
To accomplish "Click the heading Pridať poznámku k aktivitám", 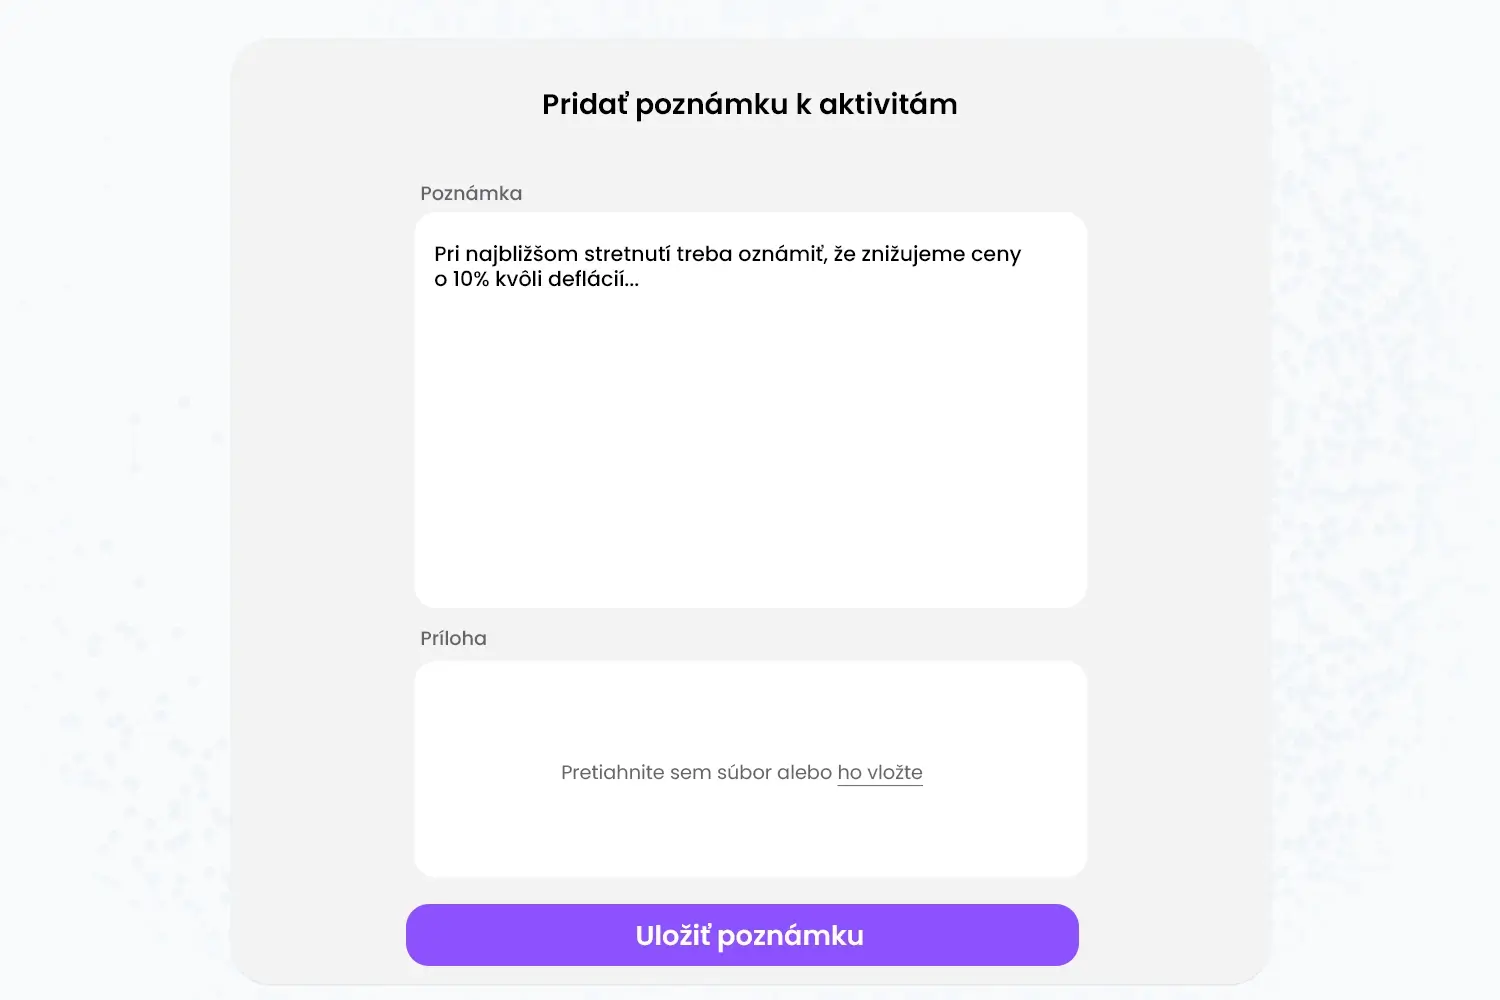I will click(749, 103).
